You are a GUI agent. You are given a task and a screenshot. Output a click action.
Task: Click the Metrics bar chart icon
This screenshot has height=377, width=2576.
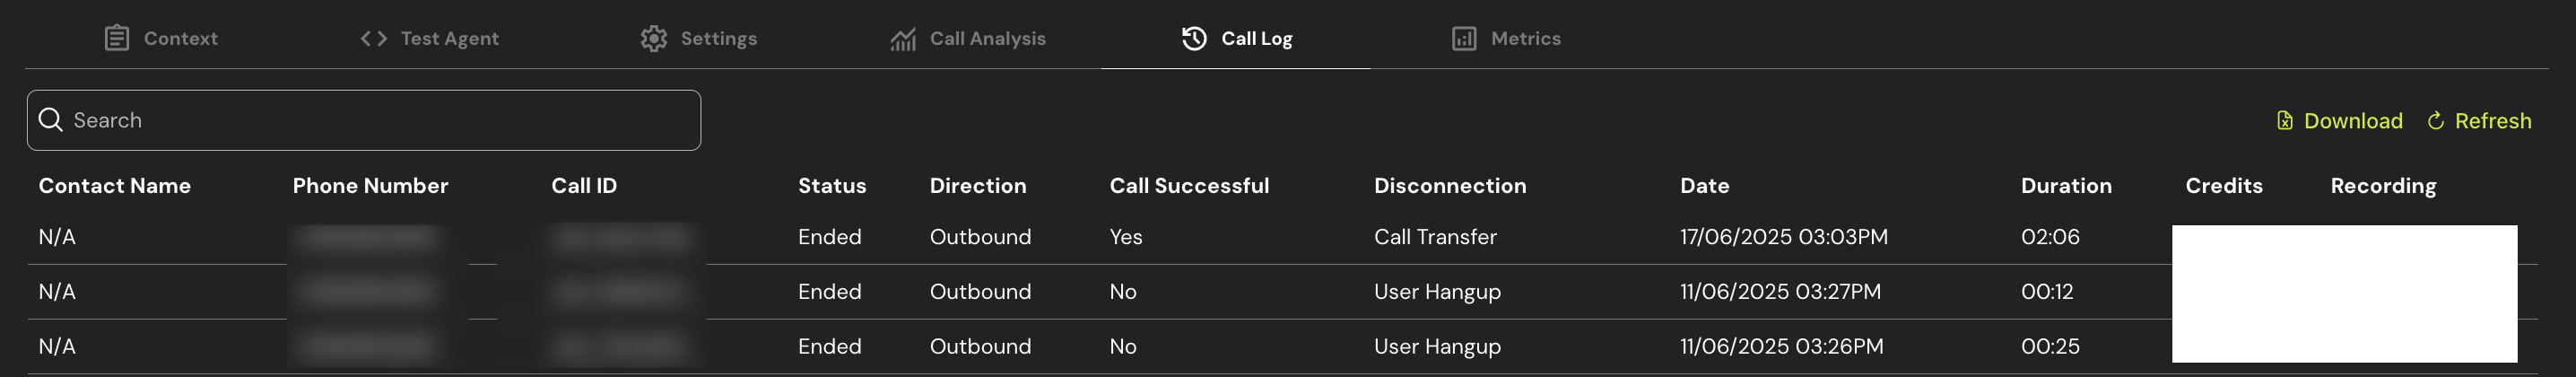click(1463, 38)
